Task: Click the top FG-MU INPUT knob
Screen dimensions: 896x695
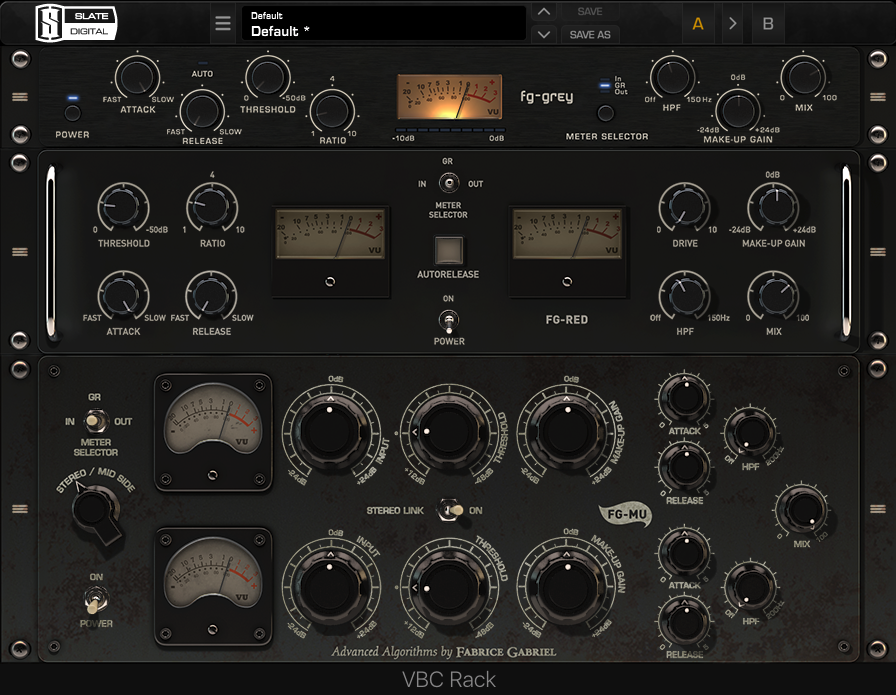Action: pyautogui.click(x=330, y=432)
